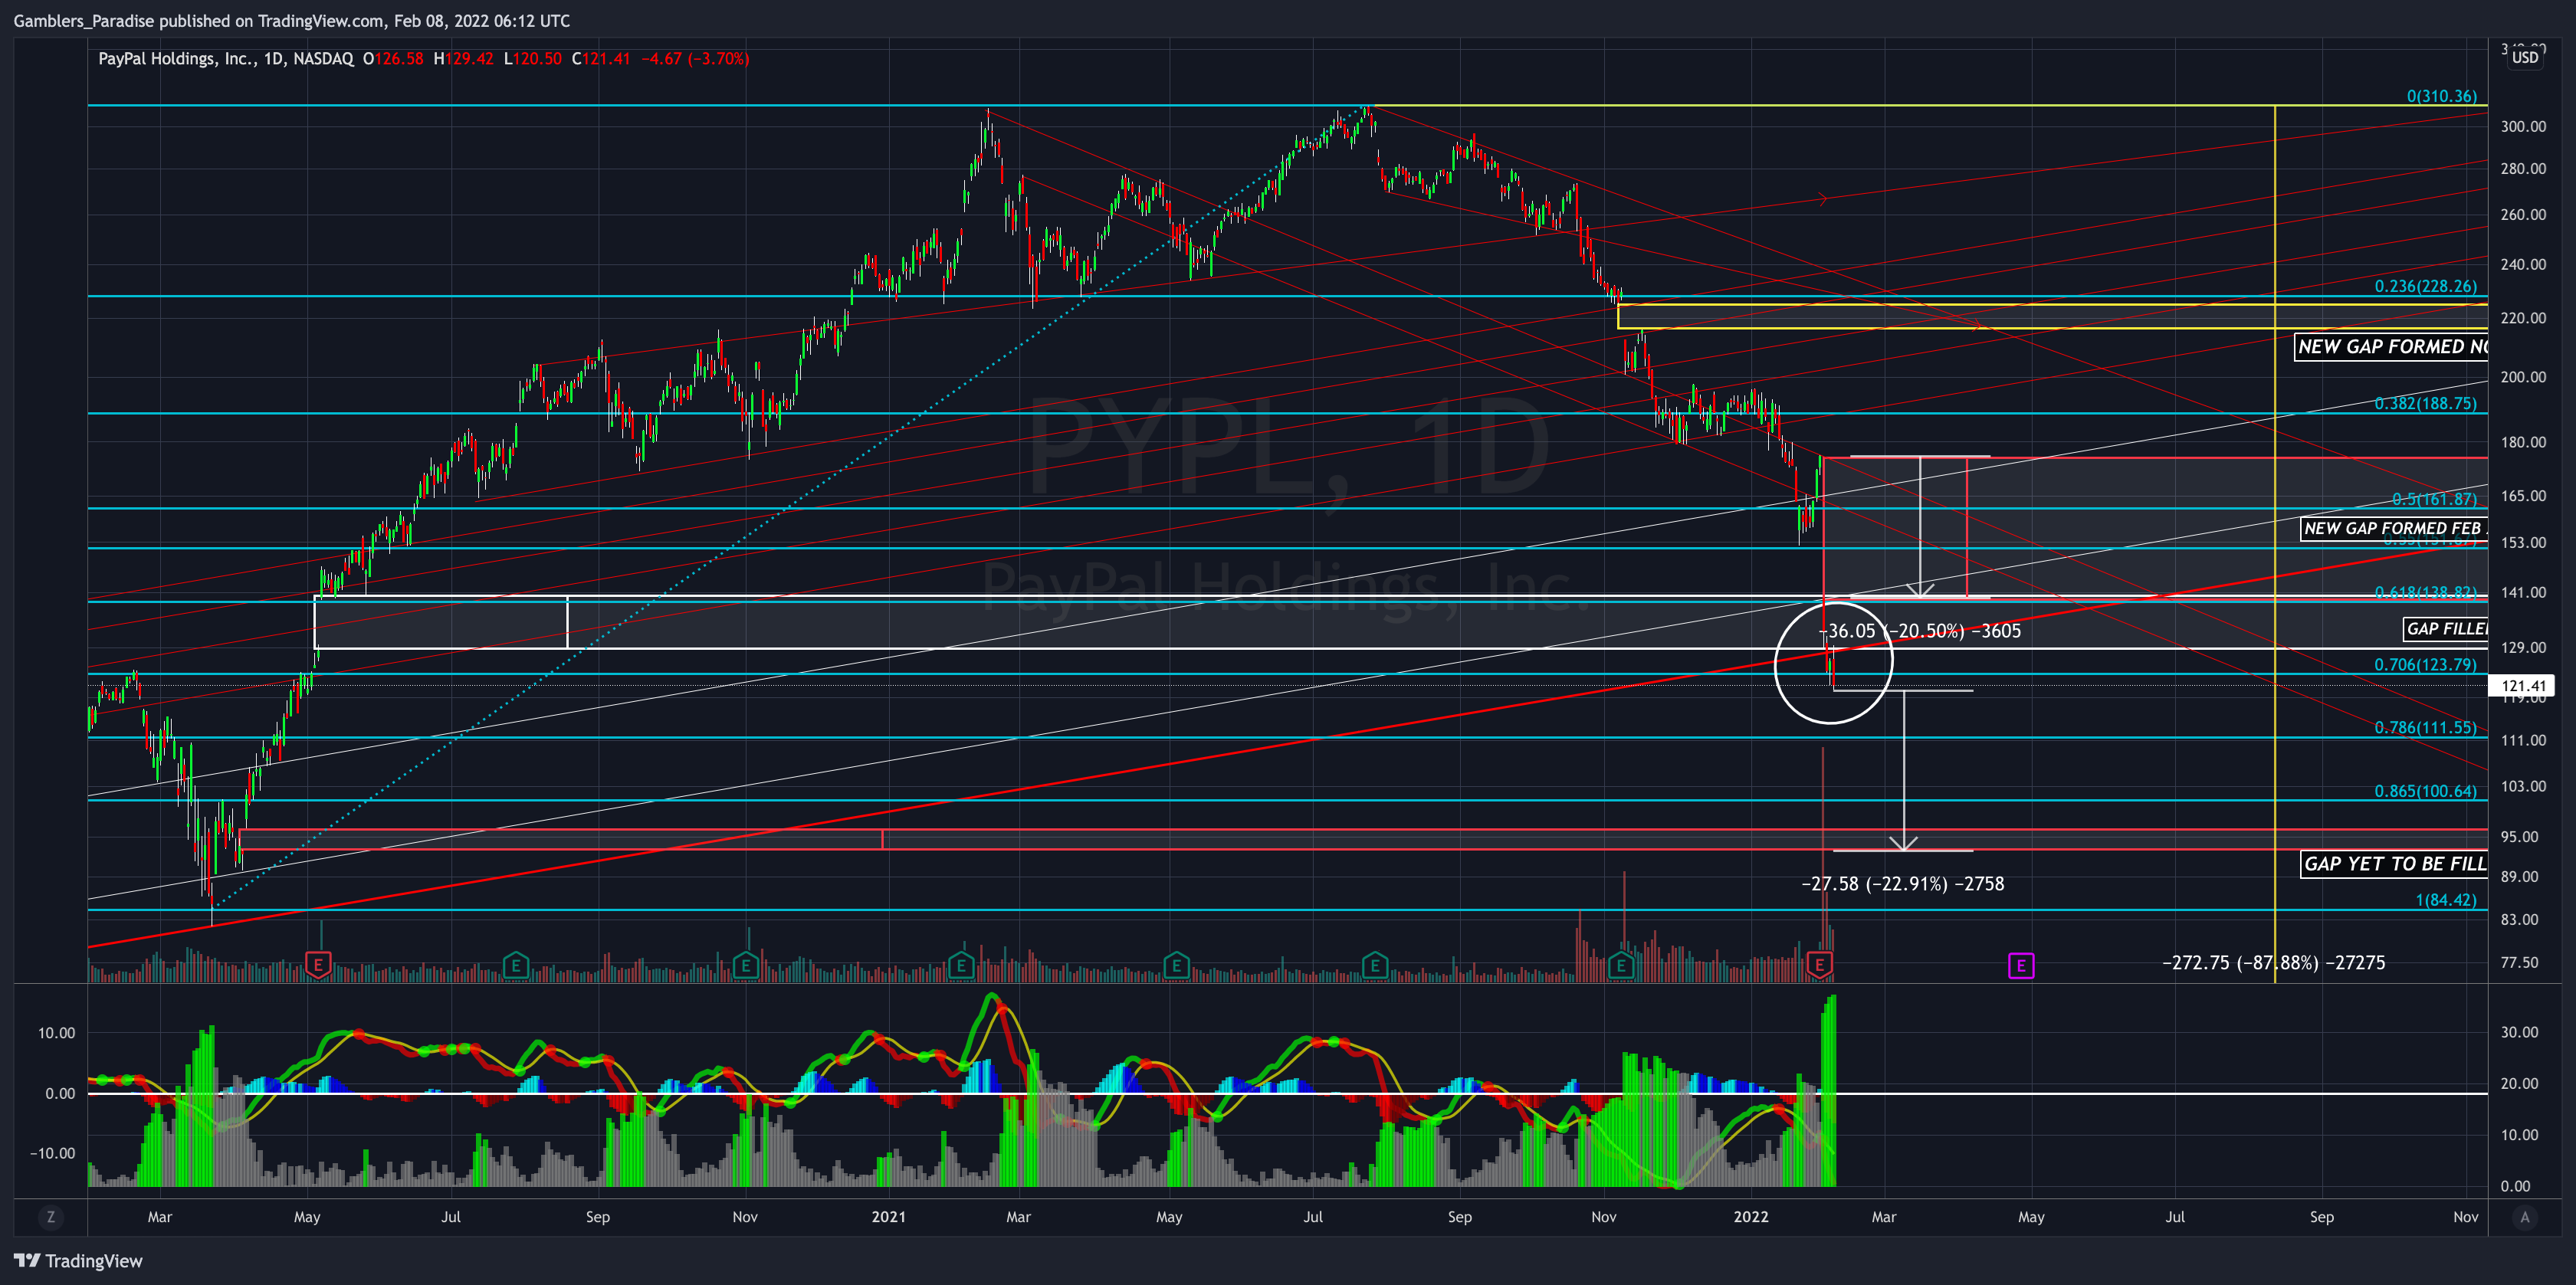2576x1285 pixels.
Task: Click the open value O126.58
Action: pyautogui.click(x=393, y=59)
